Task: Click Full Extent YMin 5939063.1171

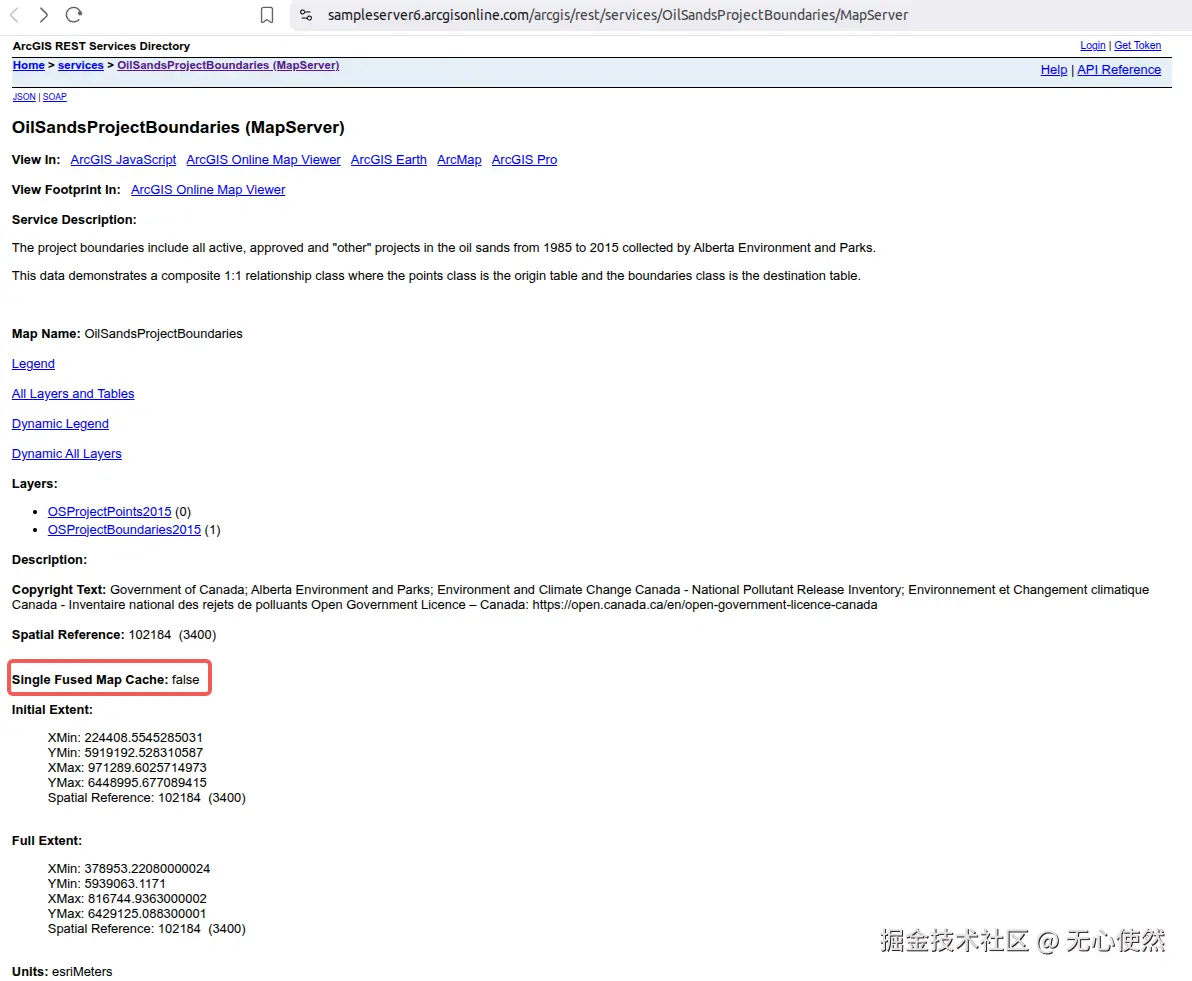Action: (x=106, y=884)
